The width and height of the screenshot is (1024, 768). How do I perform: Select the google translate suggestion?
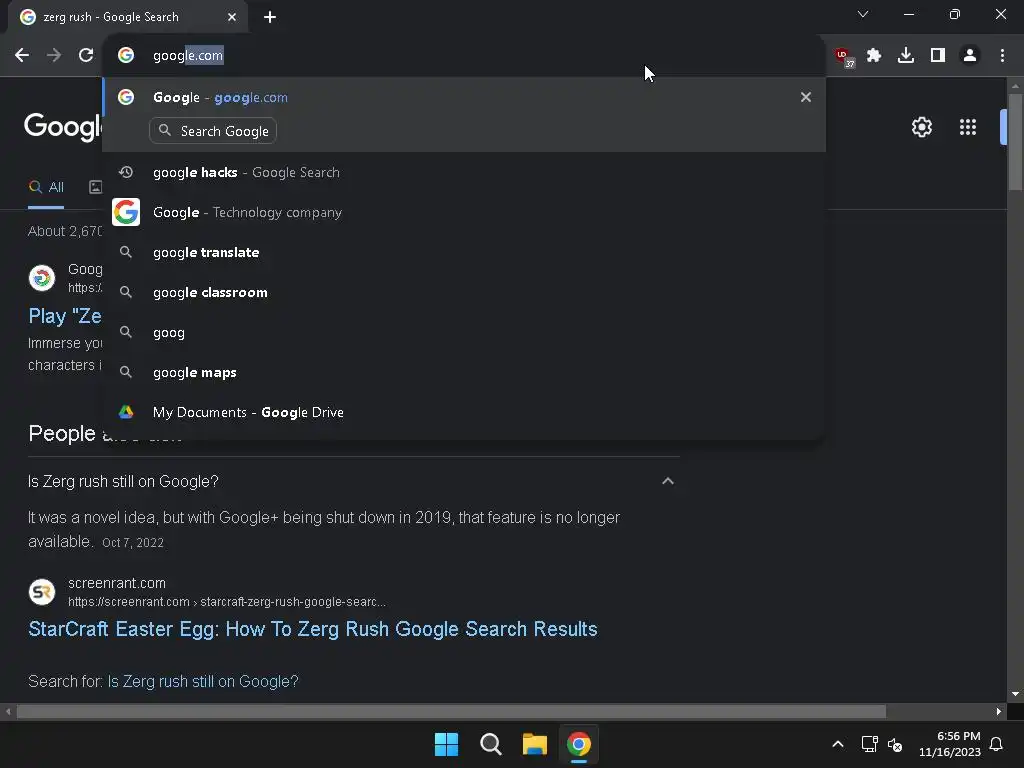464,252
